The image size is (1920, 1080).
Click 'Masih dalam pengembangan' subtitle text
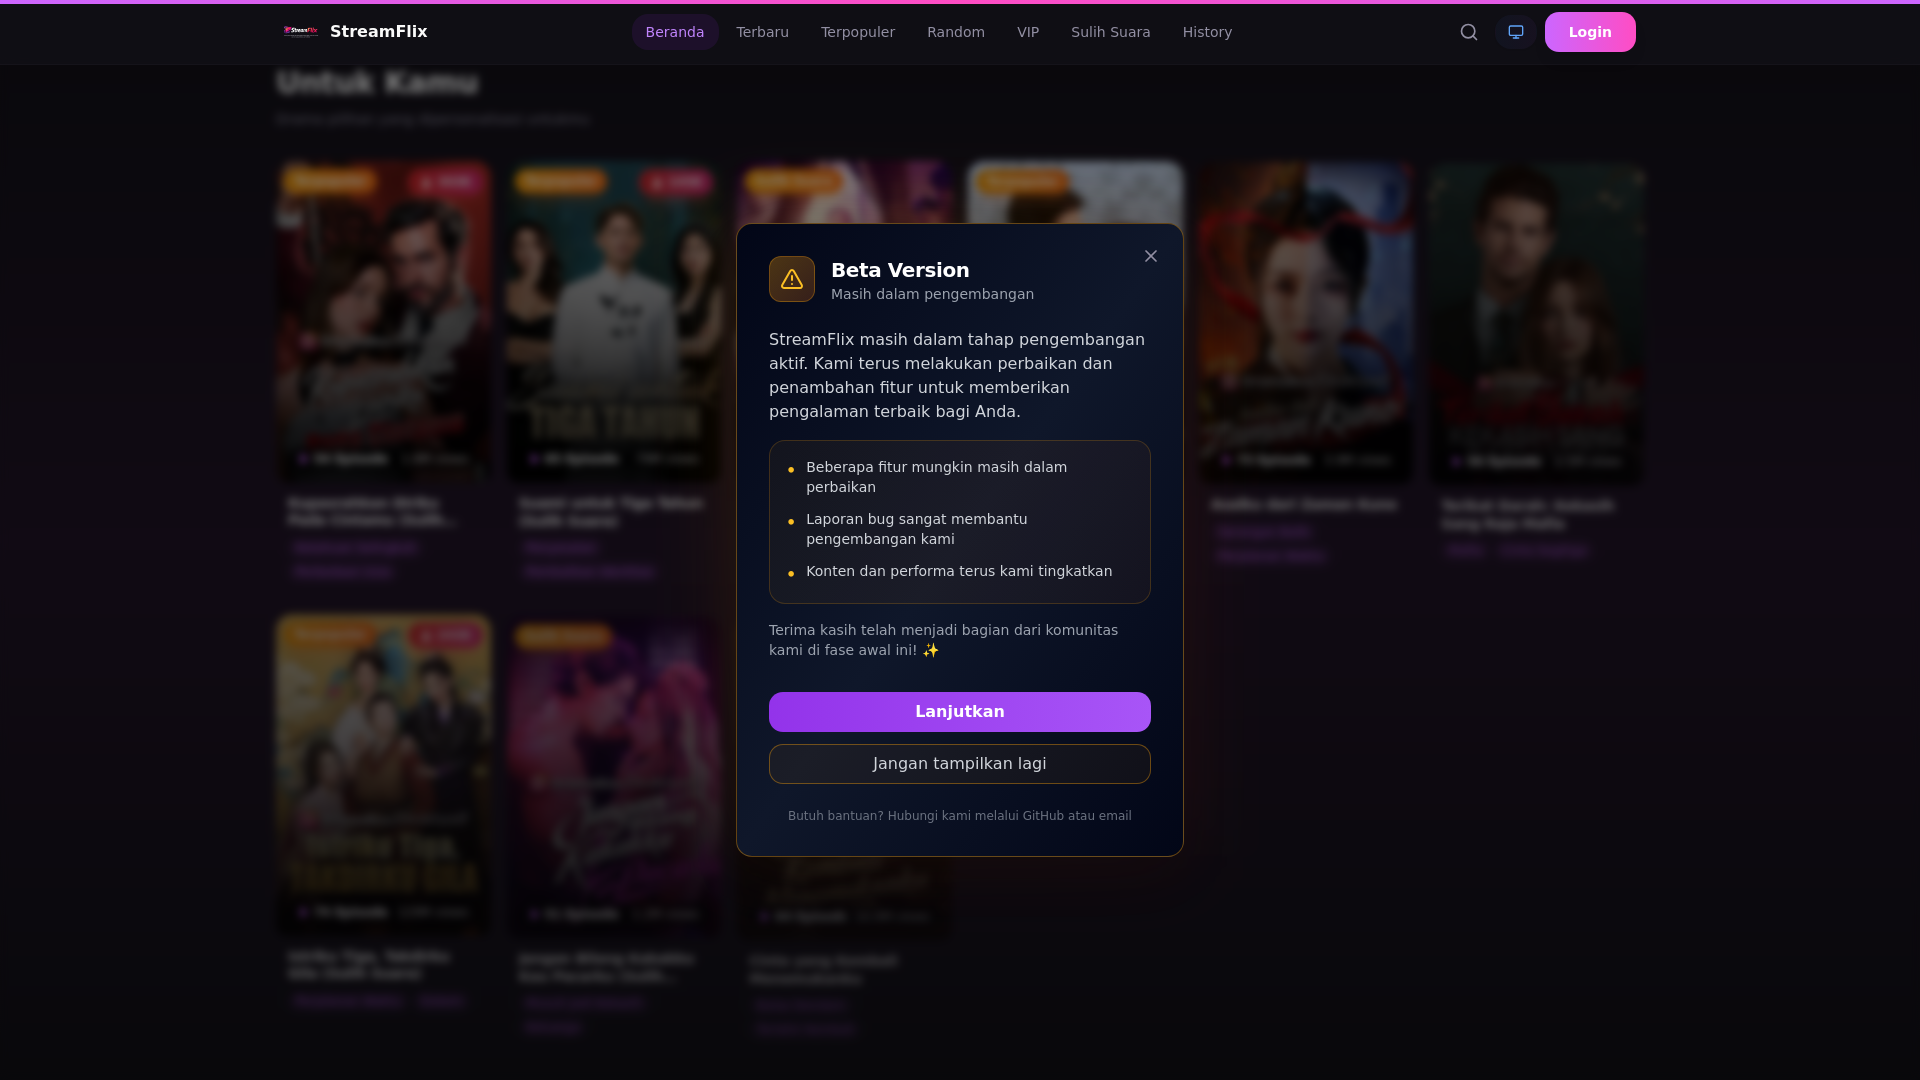tap(933, 294)
